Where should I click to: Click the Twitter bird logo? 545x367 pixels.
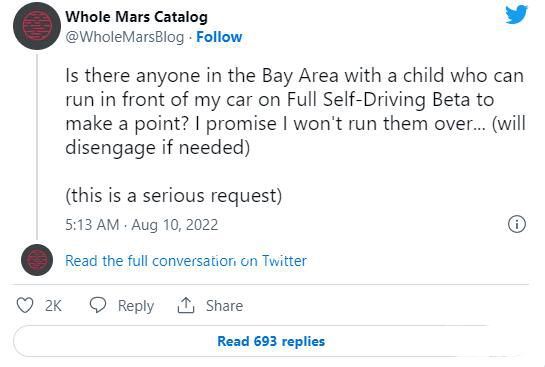[516, 14]
